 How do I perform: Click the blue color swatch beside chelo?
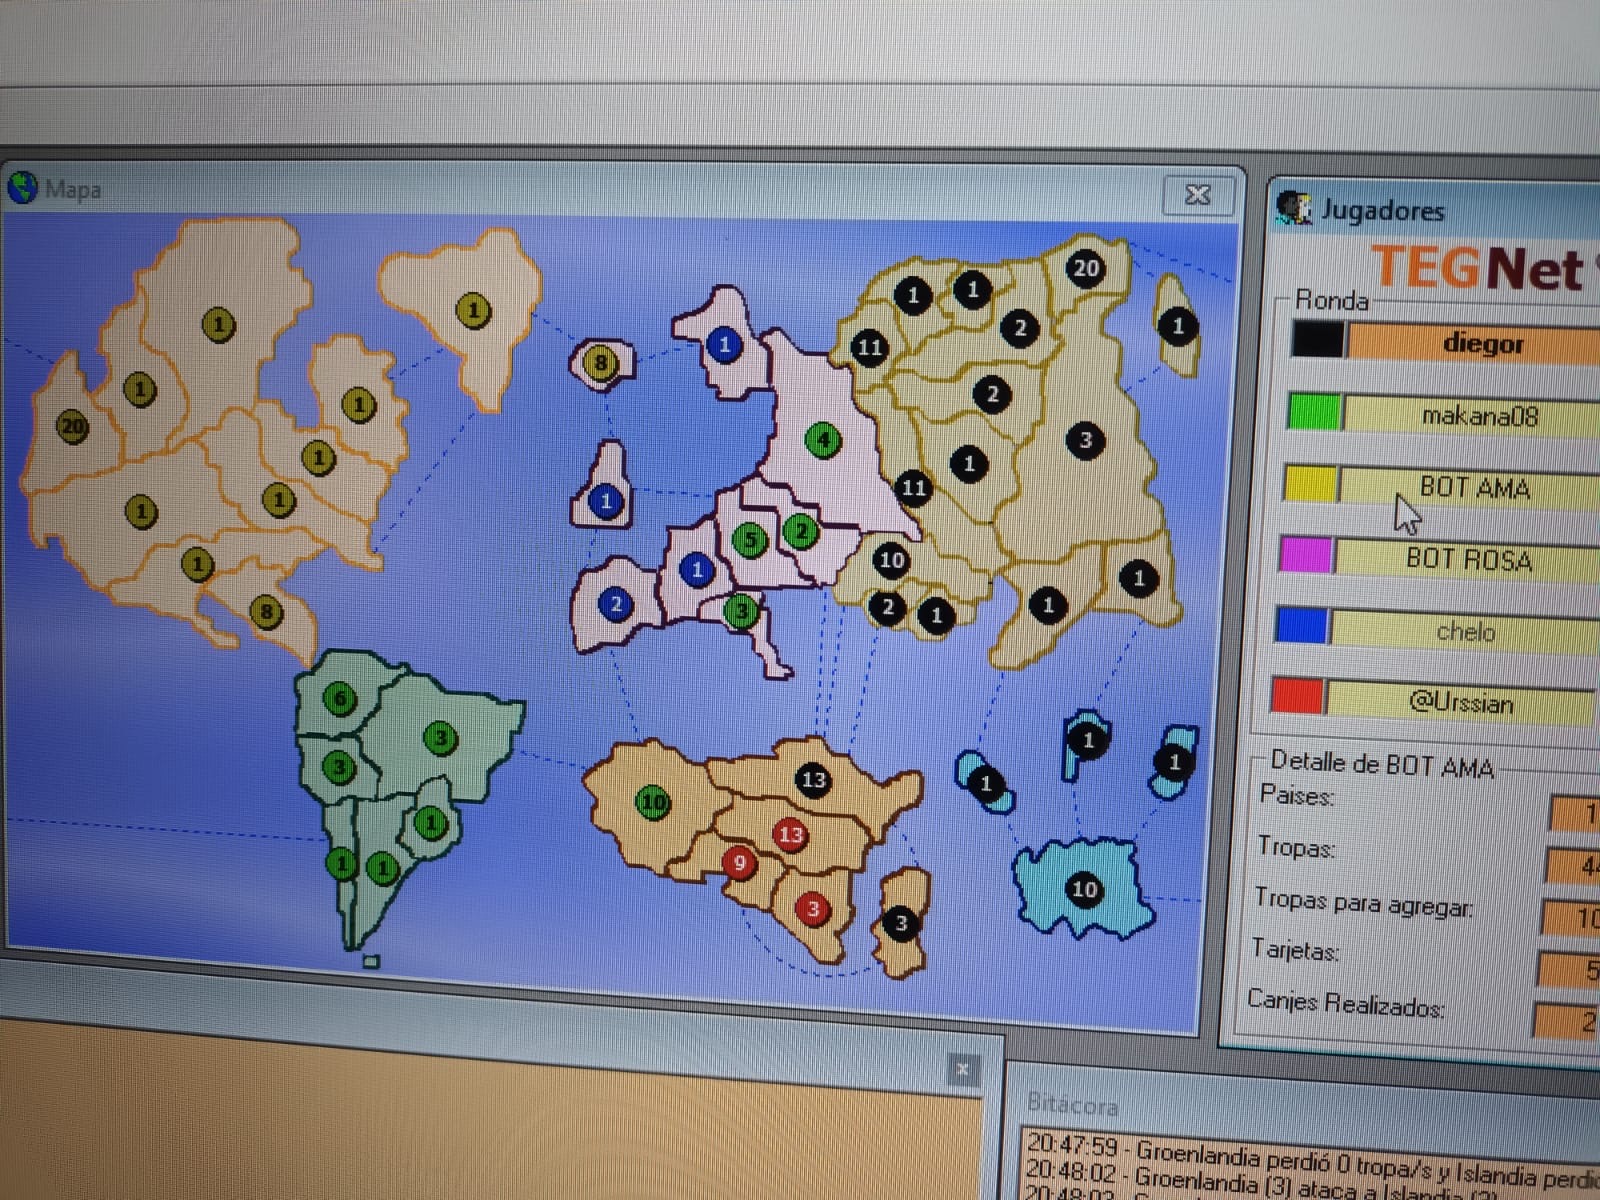tap(1301, 627)
